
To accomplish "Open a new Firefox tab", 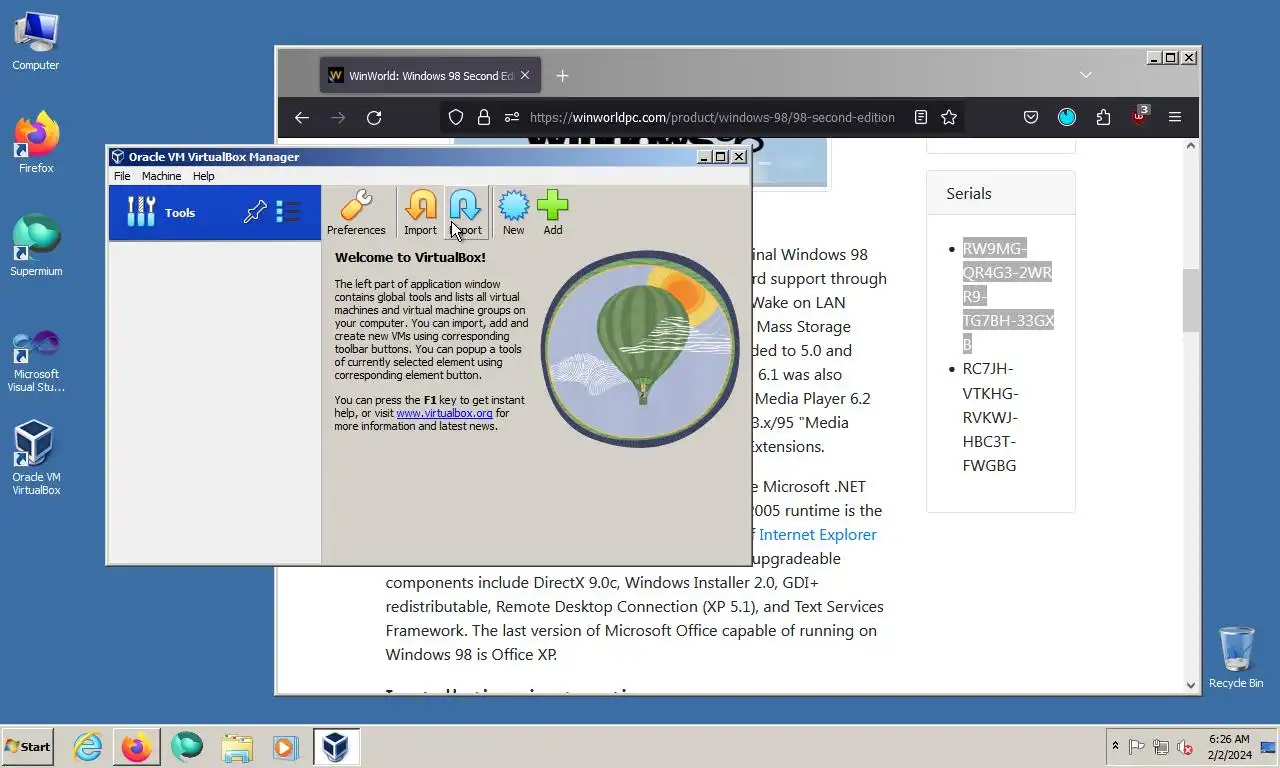I will pyautogui.click(x=562, y=76).
